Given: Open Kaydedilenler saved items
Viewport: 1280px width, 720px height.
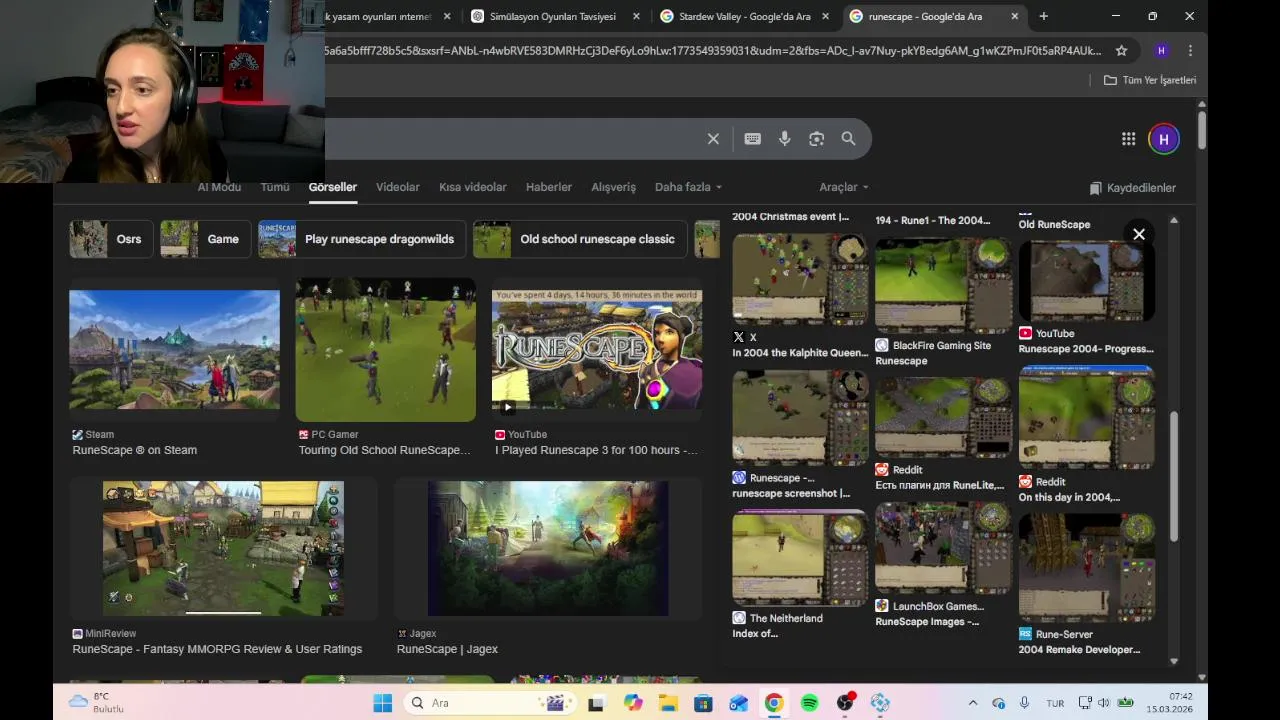Looking at the screenshot, I should tap(1132, 188).
